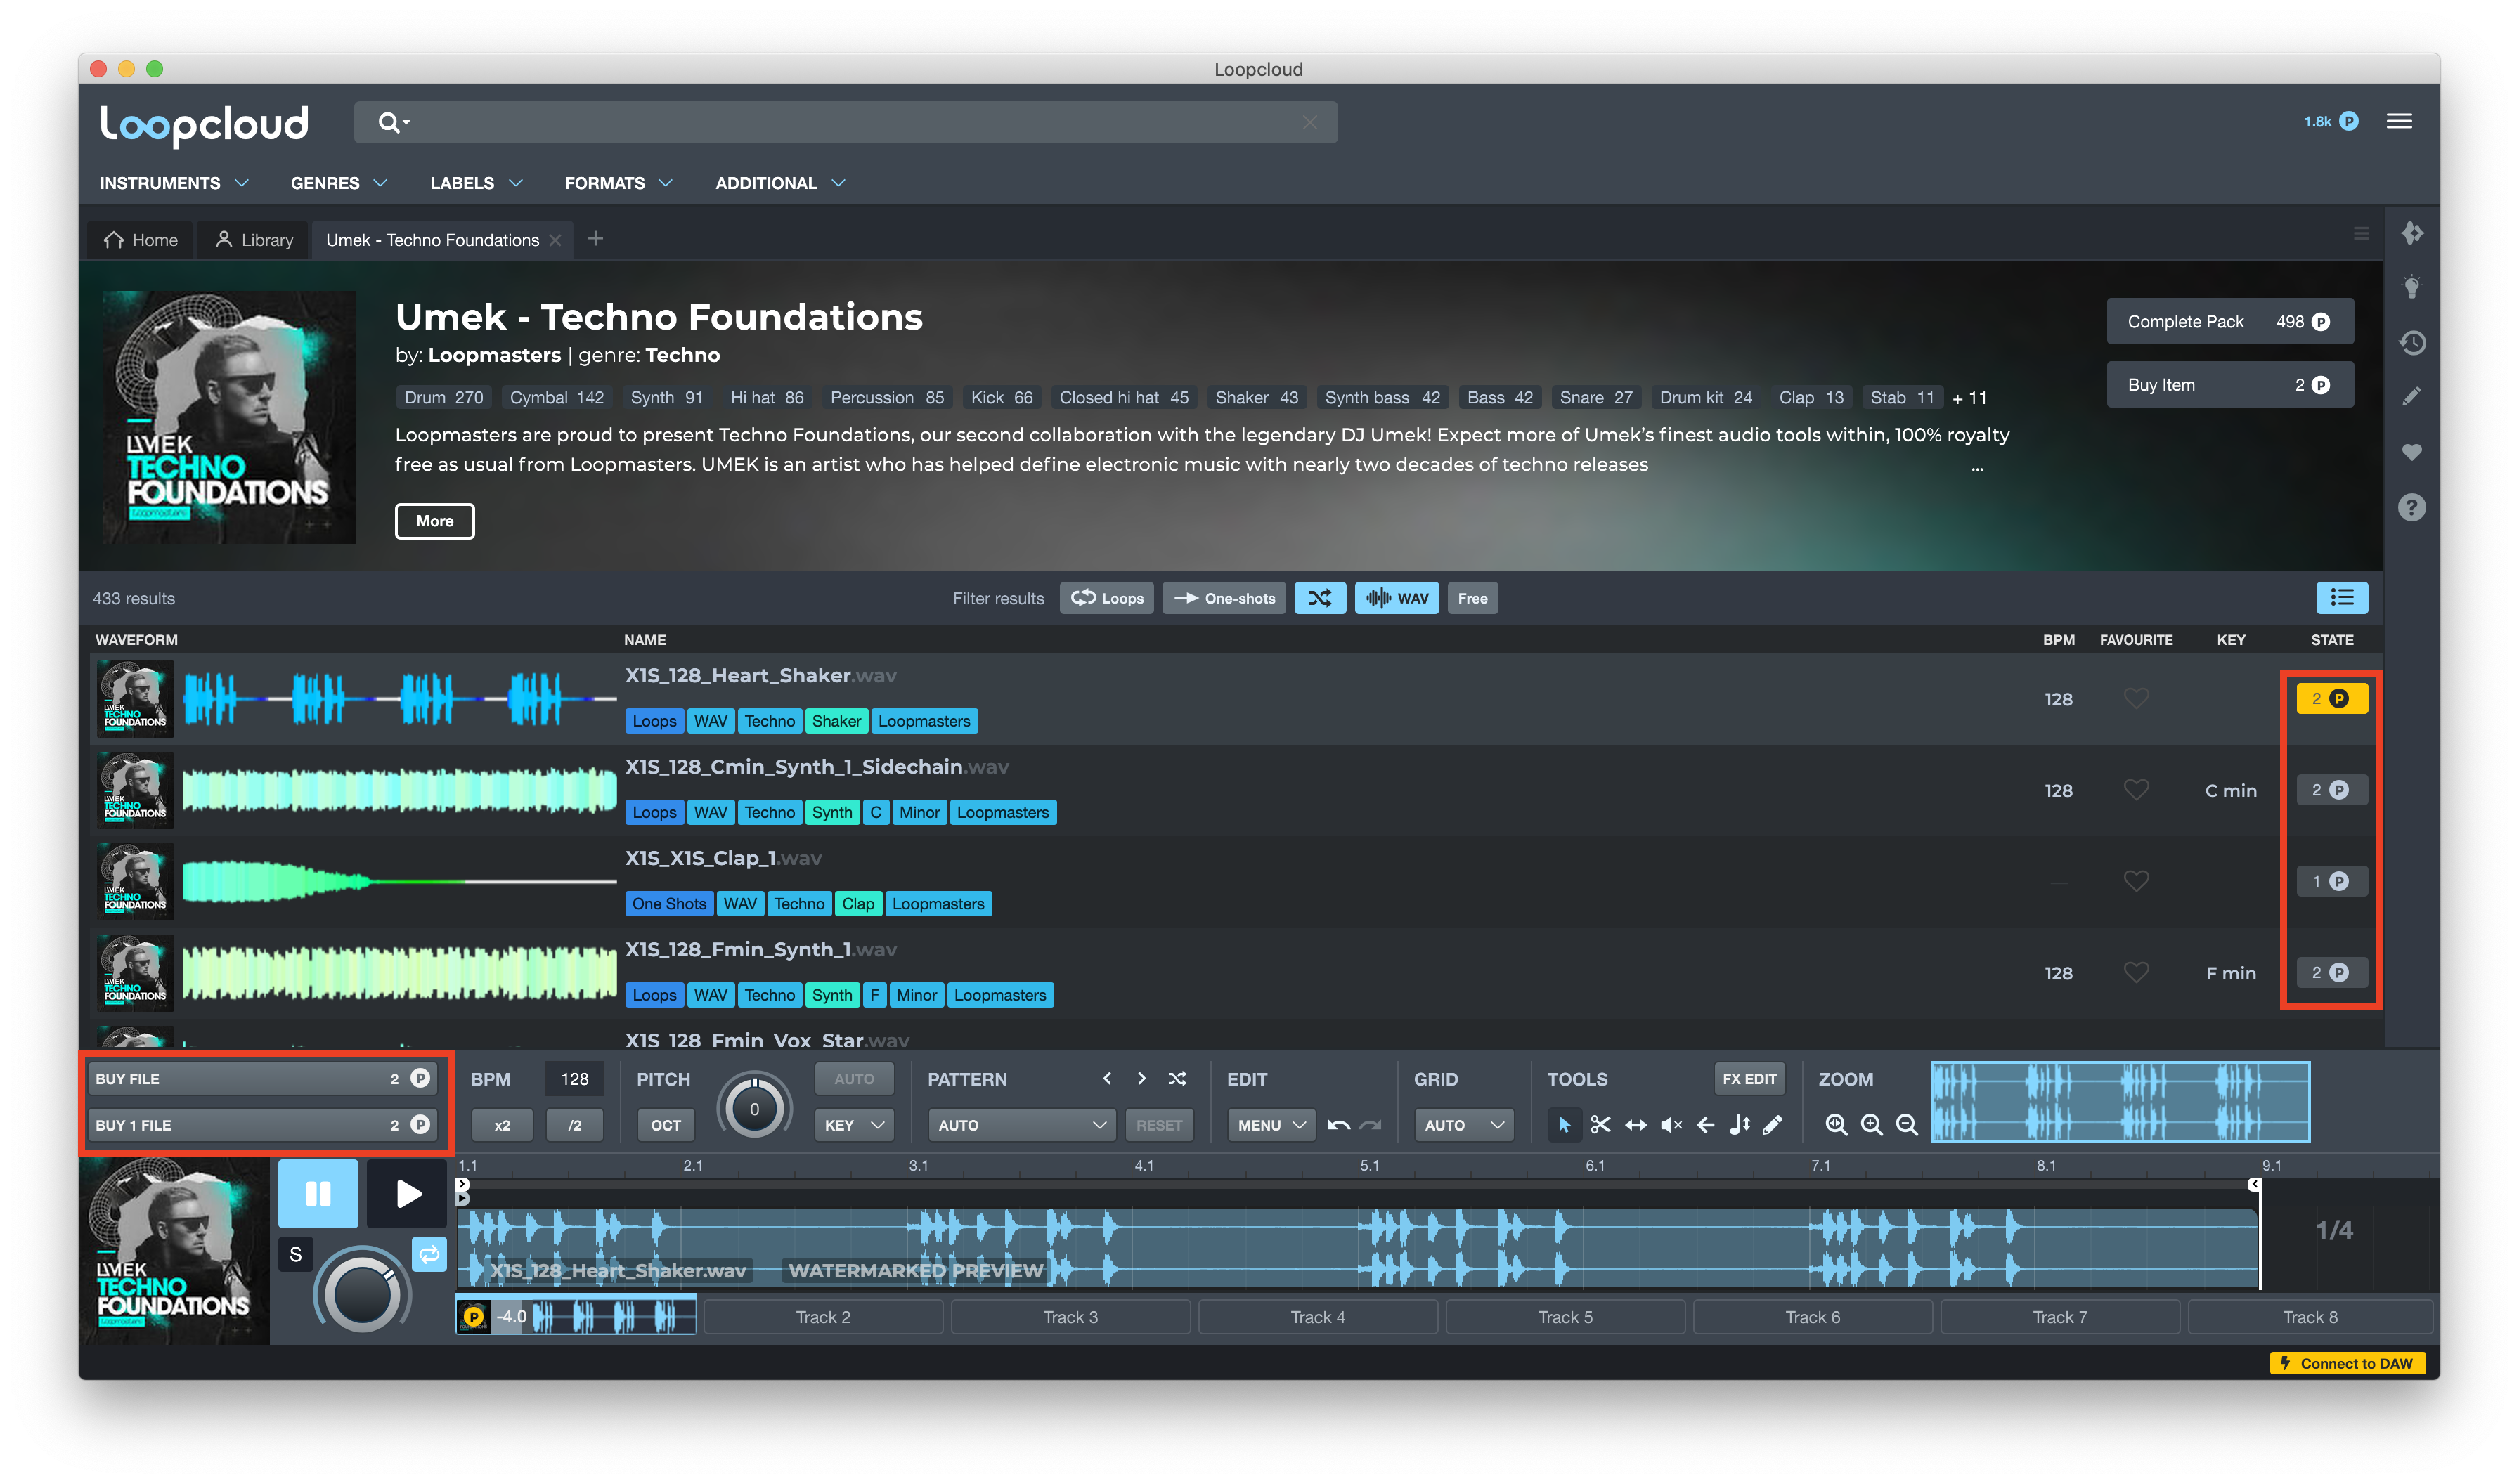Toggle the One-shots filter
Screen dimensions: 2519x1484
(1223, 598)
